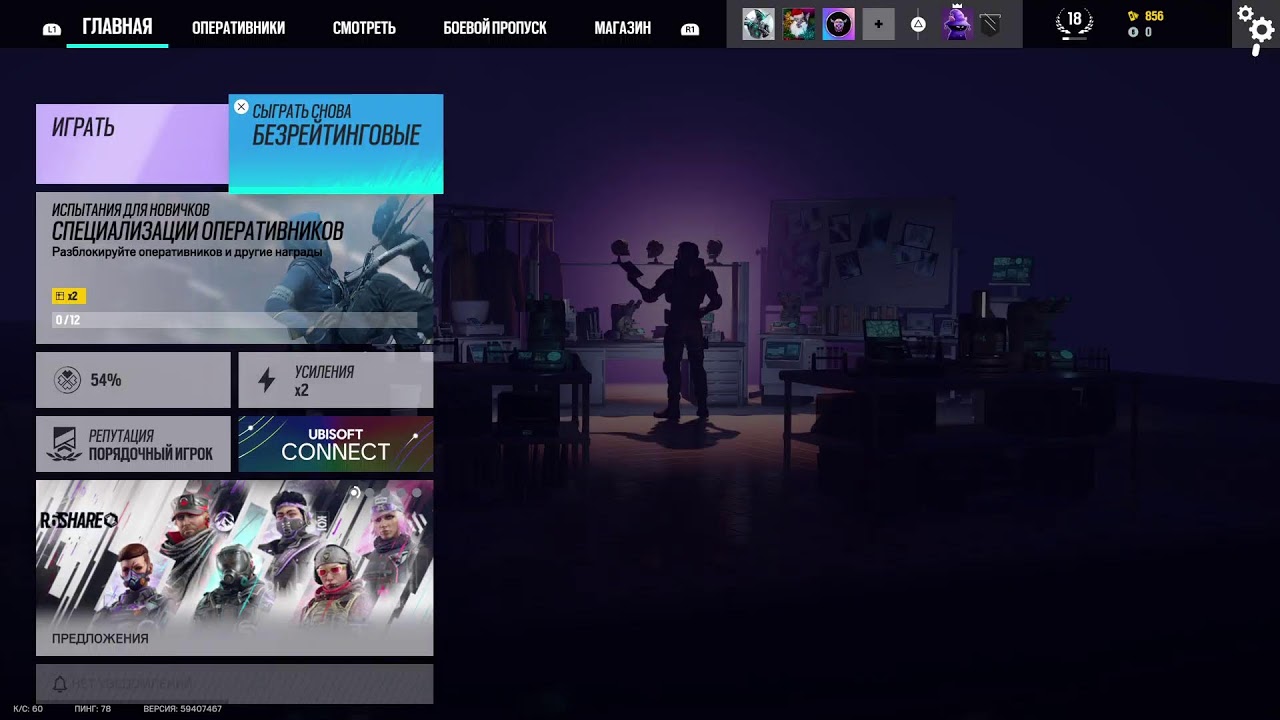The height and width of the screenshot is (720, 1280).
Task: Click the rank shield badge icon
Action: pyautogui.click(x=990, y=25)
